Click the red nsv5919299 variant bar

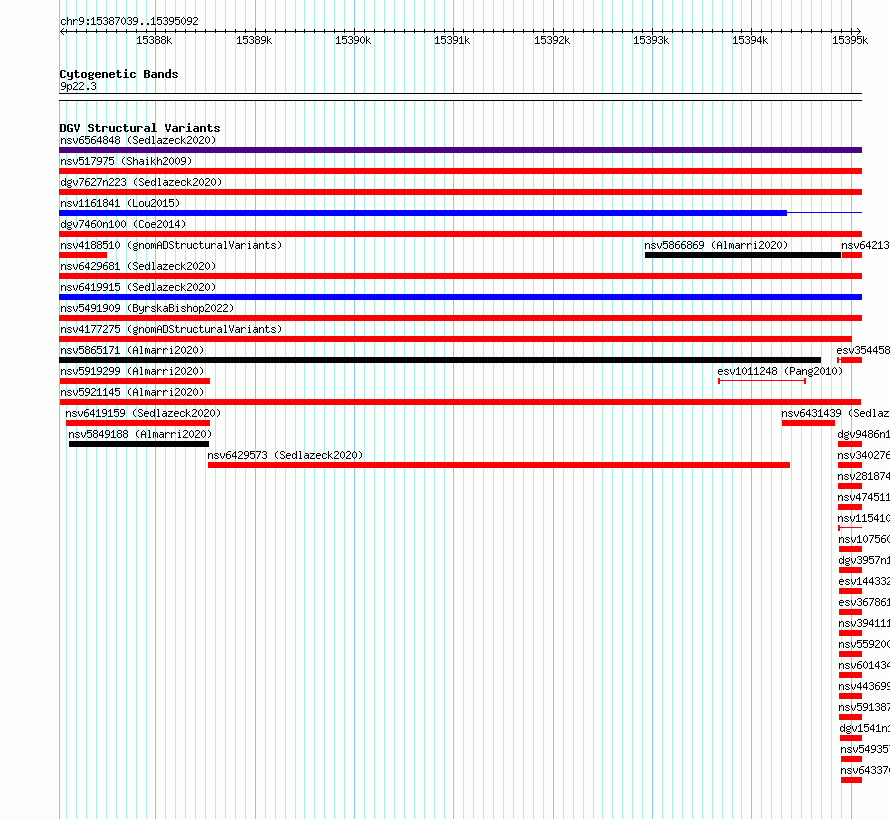point(135,381)
